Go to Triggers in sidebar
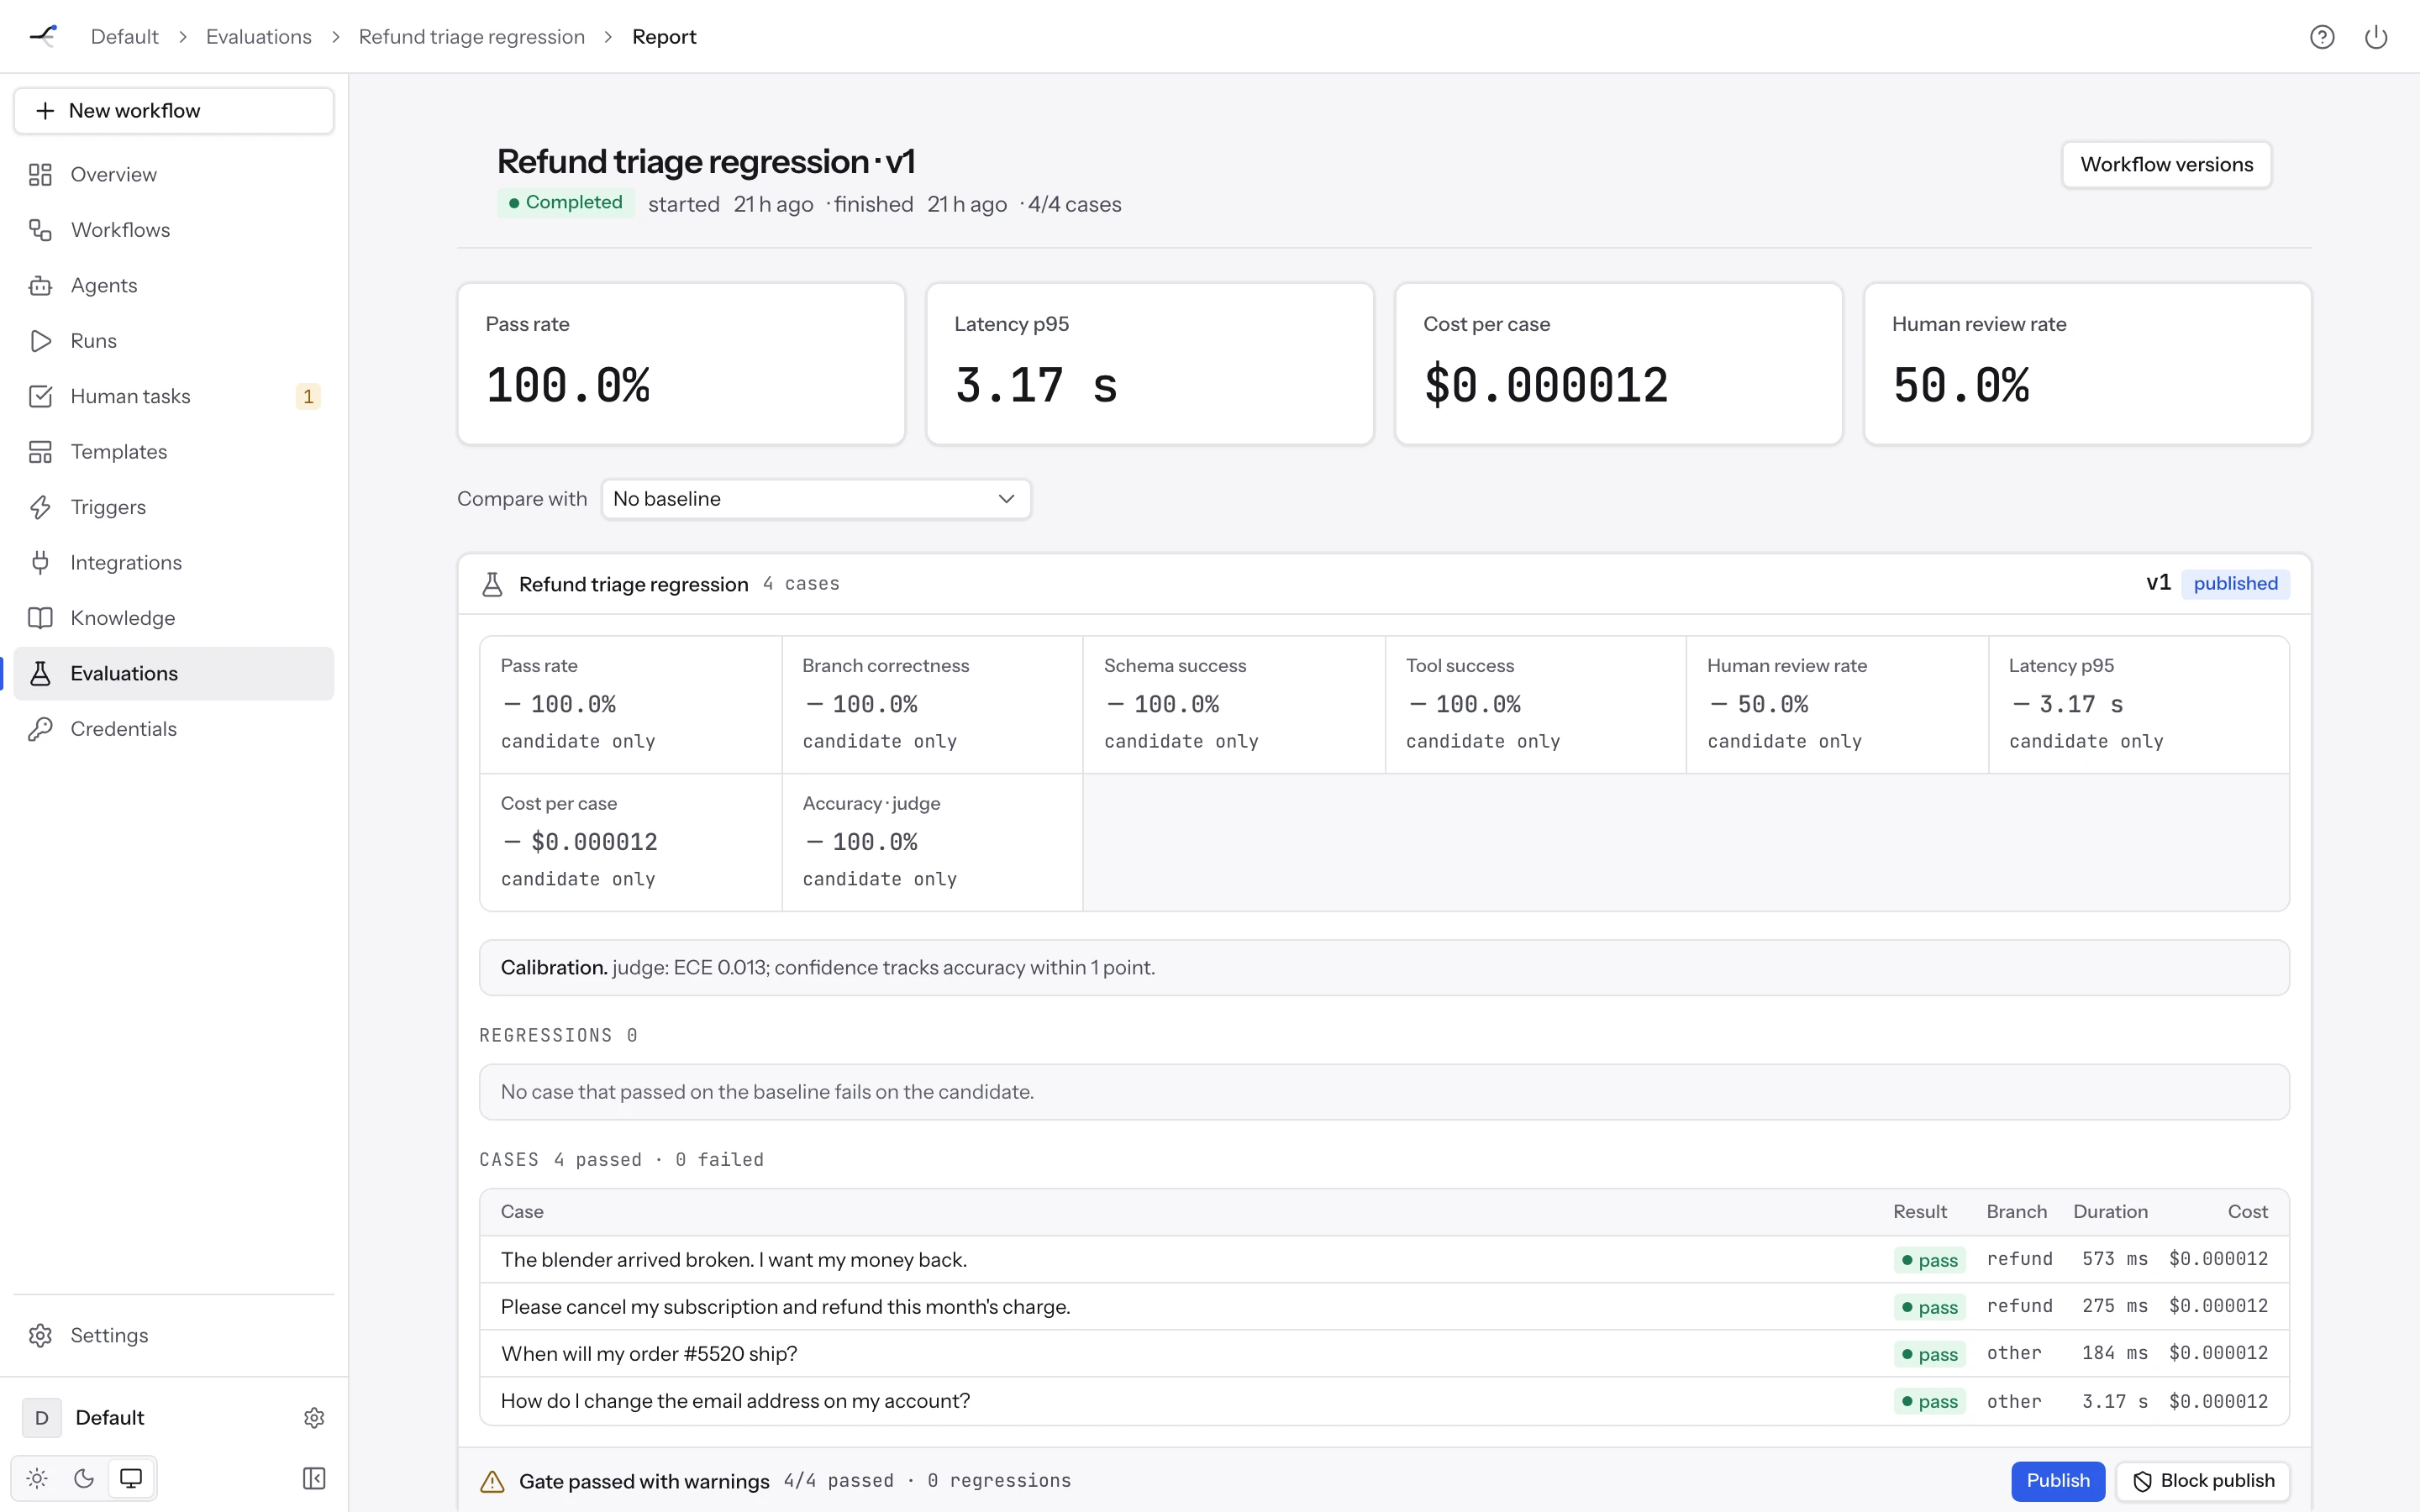The image size is (2420, 1512). click(174, 507)
